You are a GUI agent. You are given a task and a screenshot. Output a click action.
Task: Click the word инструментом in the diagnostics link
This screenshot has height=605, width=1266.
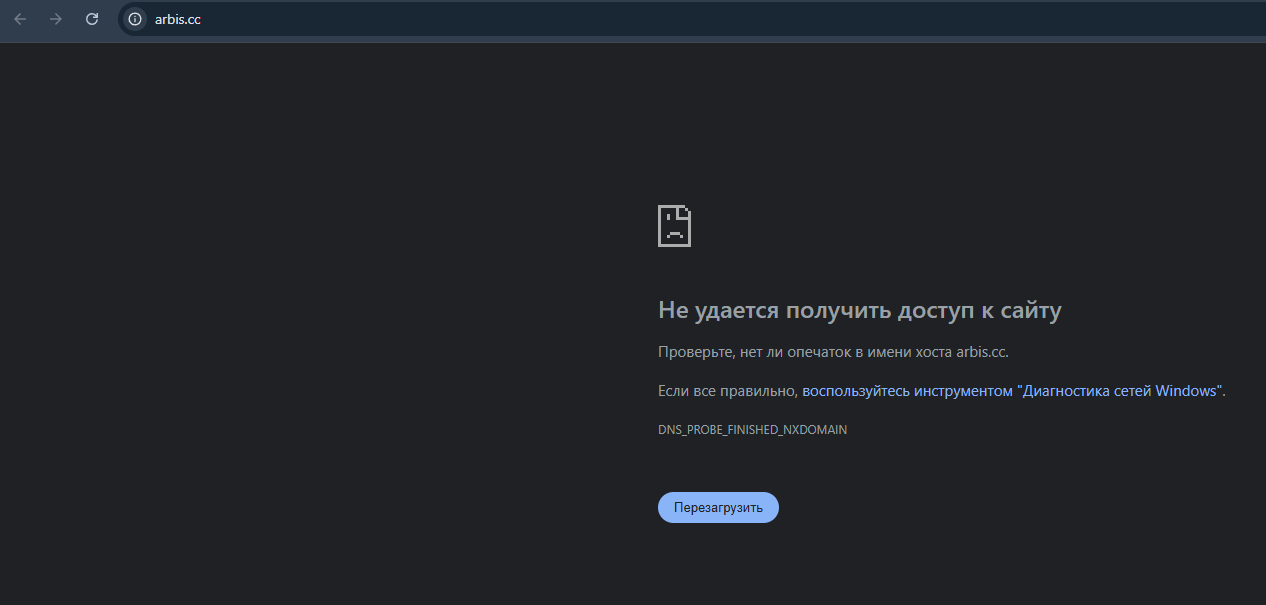tap(963, 391)
